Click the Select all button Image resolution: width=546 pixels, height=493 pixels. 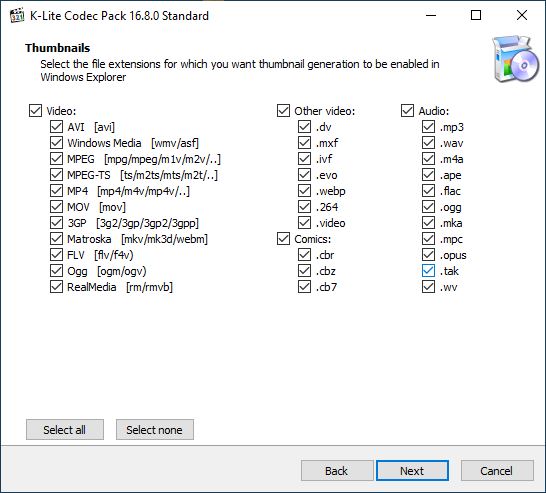pos(65,430)
